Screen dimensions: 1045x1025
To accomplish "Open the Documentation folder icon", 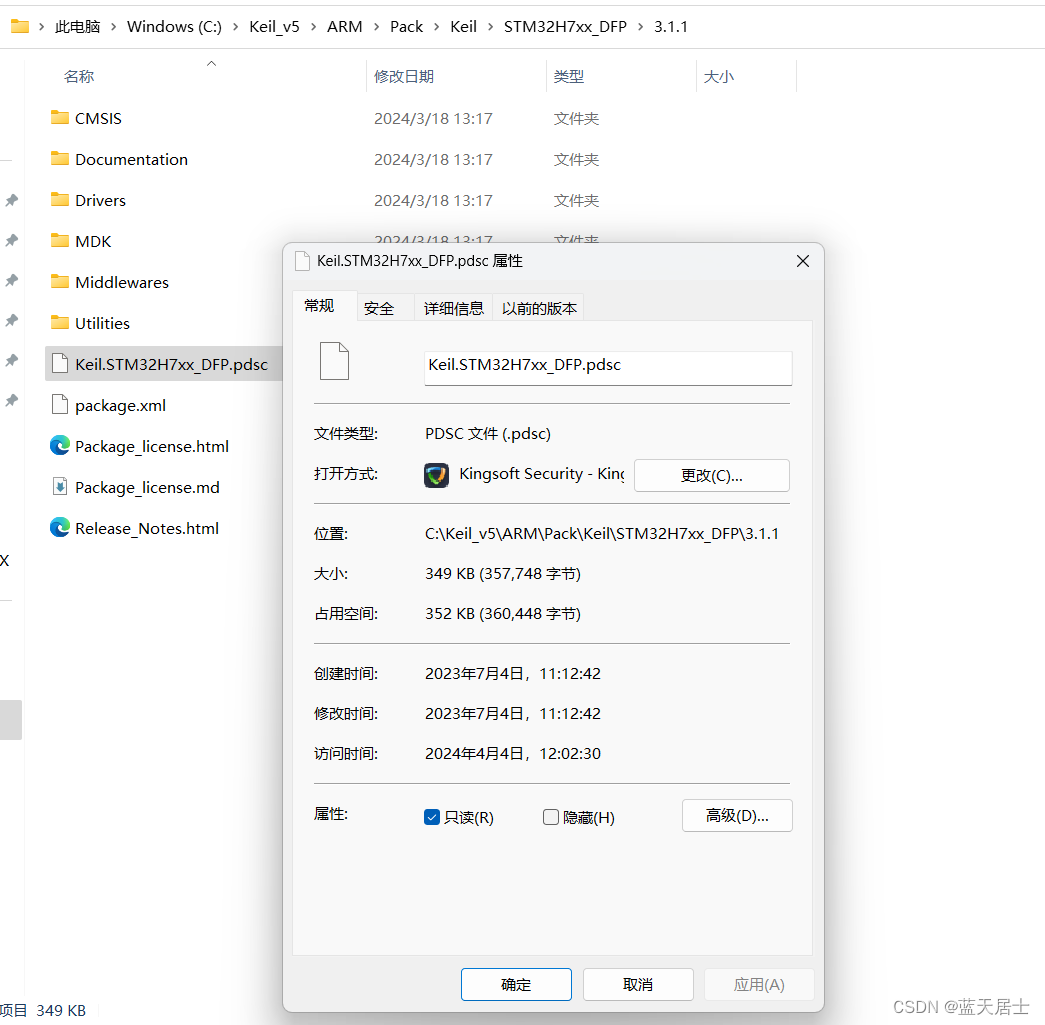I will click(60, 159).
